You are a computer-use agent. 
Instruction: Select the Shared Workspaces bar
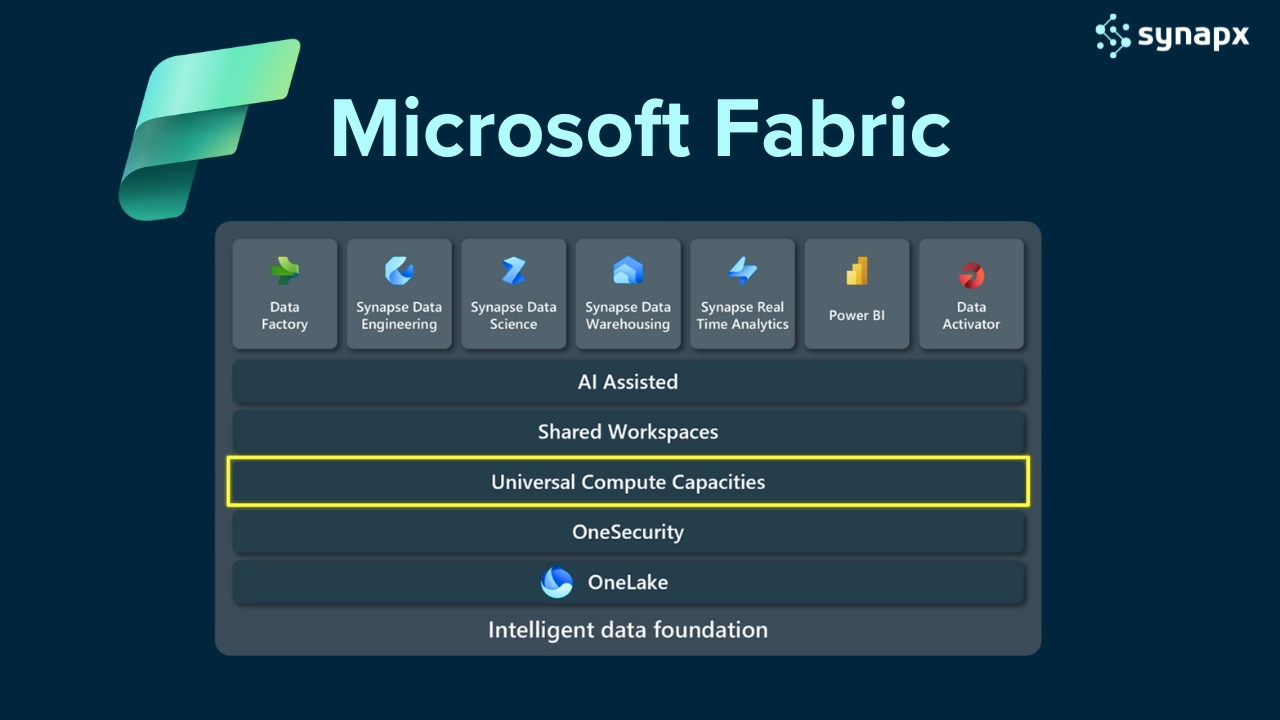[x=628, y=432]
